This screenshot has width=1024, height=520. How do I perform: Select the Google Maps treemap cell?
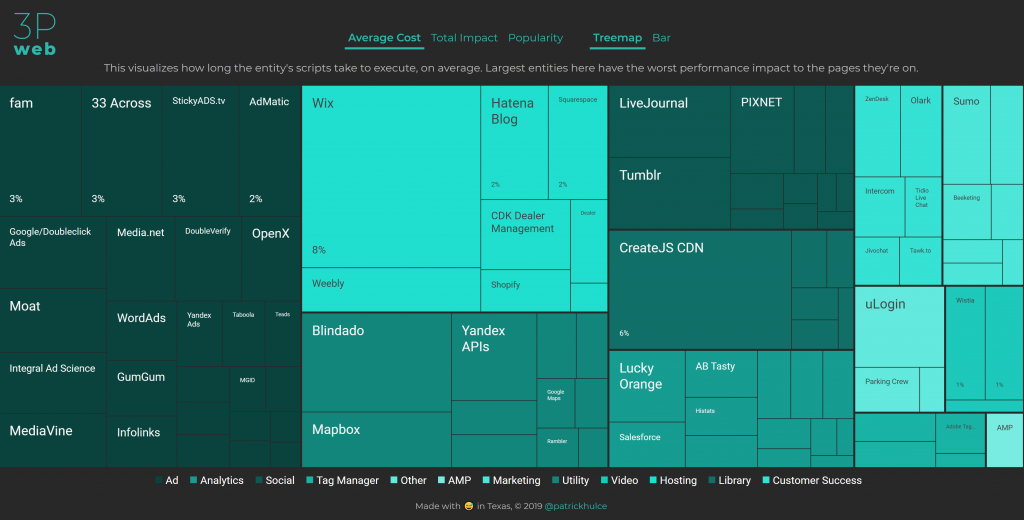tap(556, 403)
